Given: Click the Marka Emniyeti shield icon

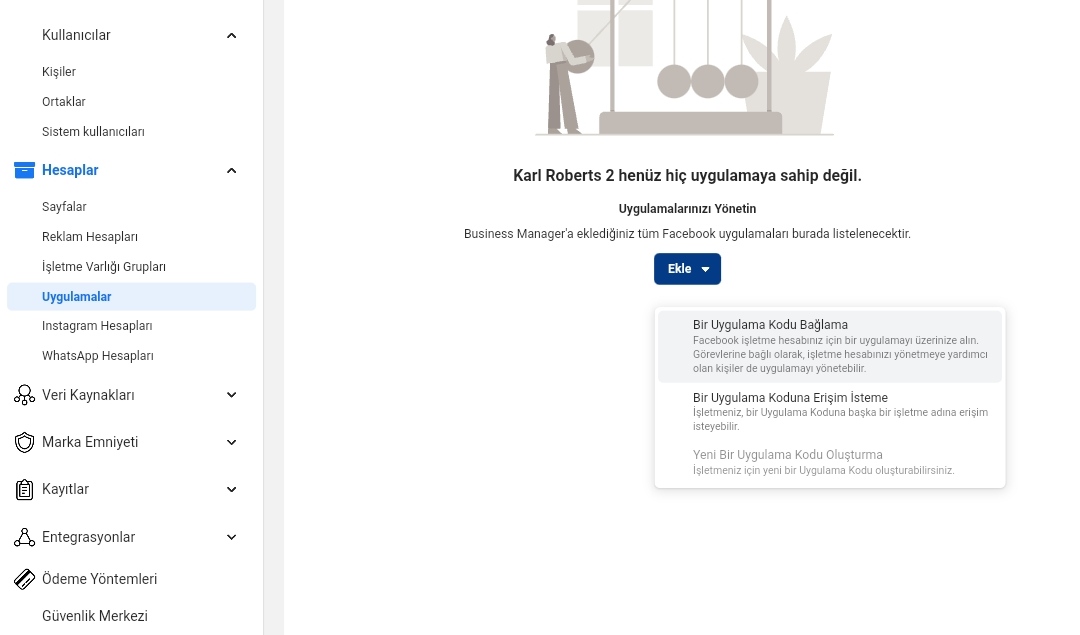Looking at the screenshot, I should click(x=24, y=442).
